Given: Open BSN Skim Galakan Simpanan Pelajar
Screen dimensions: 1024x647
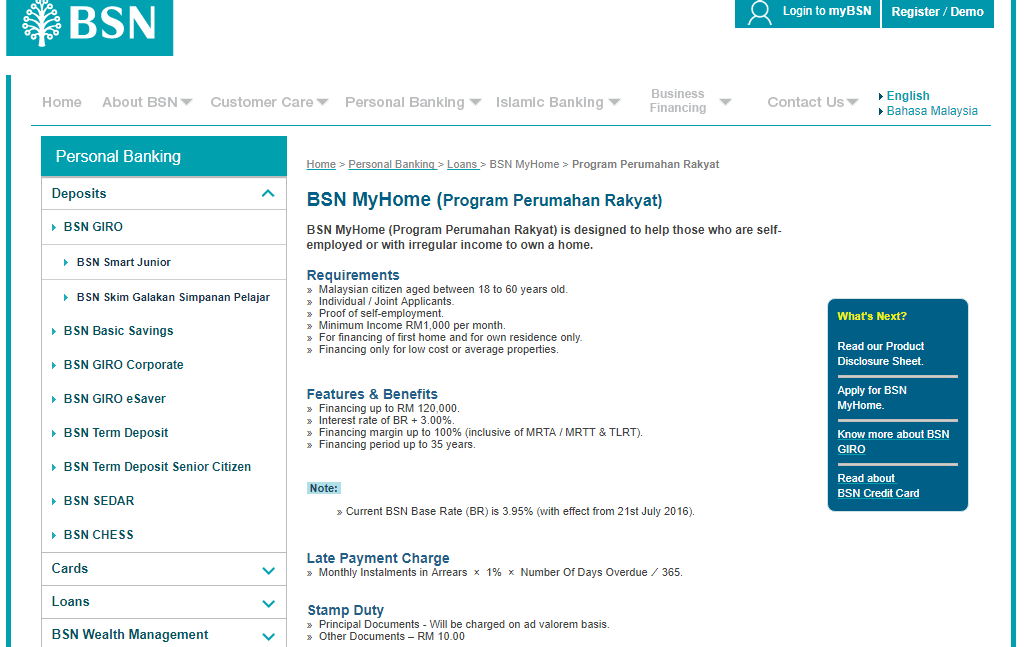Looking at the screenshot, I should click(x=173, y=298).
